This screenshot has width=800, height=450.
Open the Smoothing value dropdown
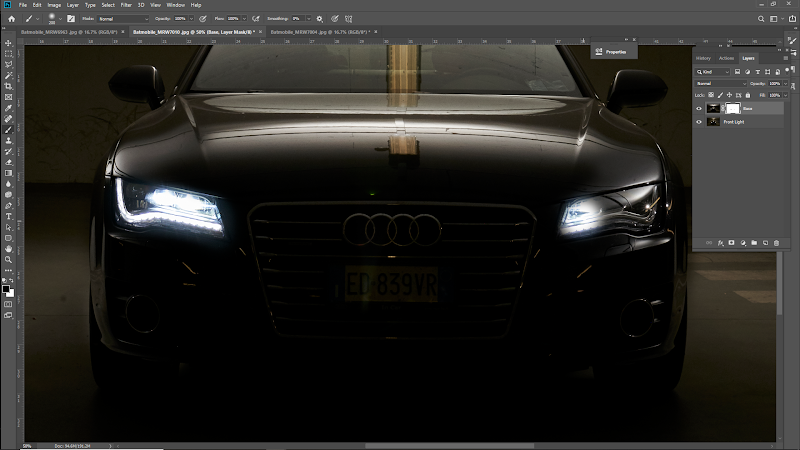(309, 19)
